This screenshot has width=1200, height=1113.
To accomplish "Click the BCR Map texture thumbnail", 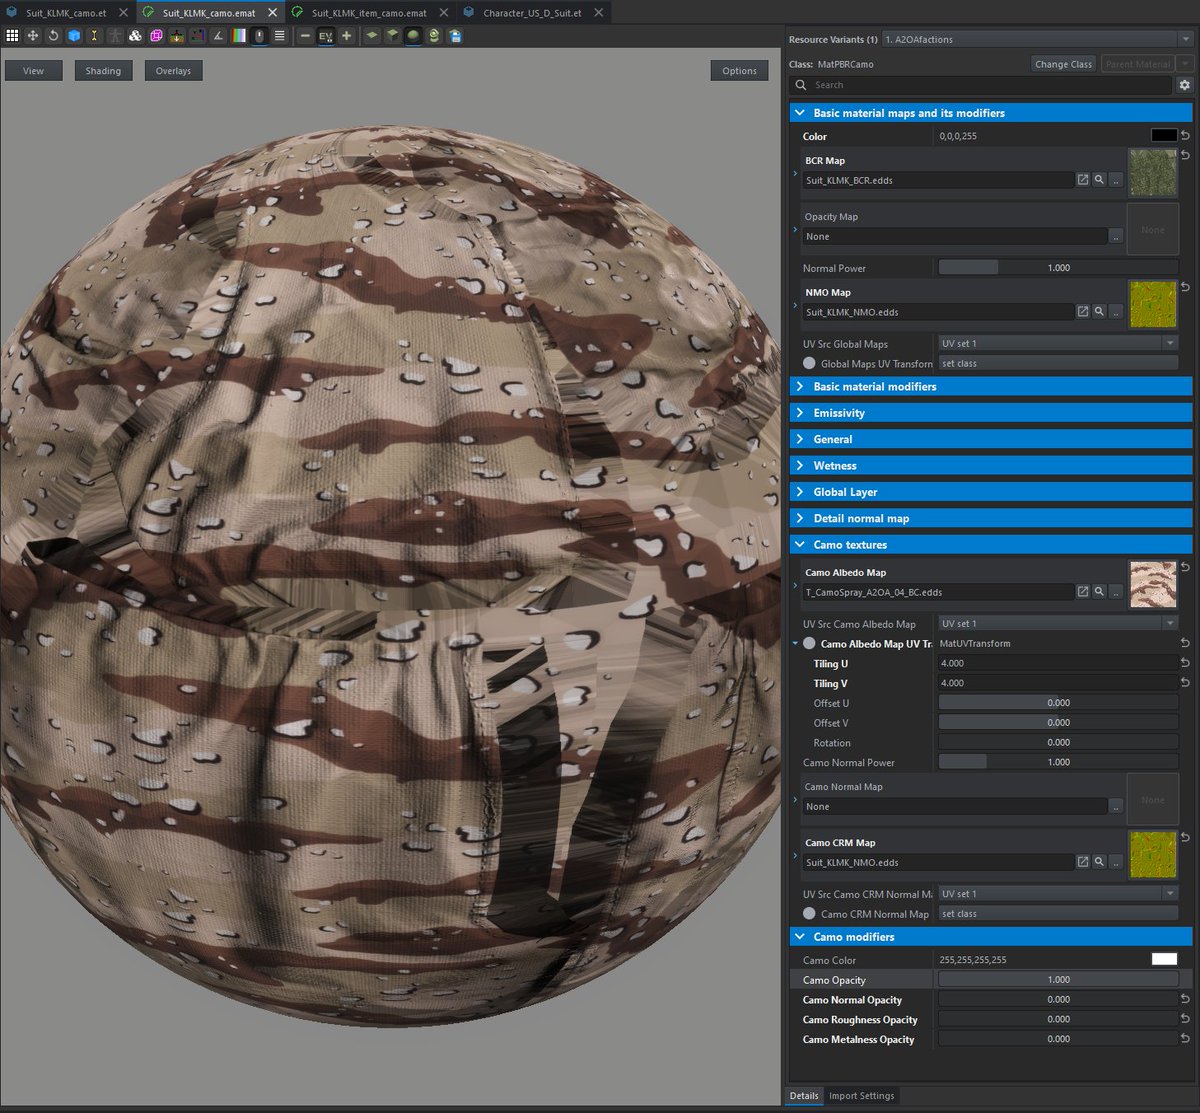I will (1153, 173).
